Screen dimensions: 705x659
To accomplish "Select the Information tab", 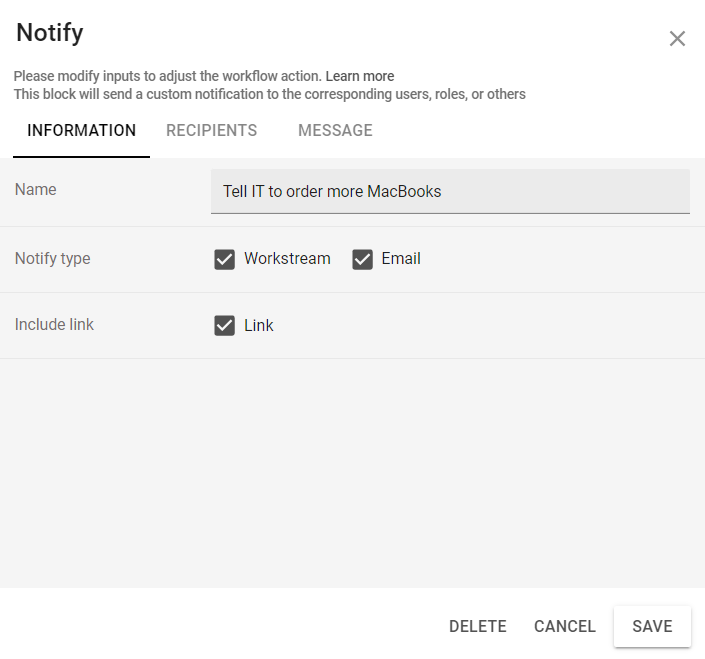I will pos(81,131).
